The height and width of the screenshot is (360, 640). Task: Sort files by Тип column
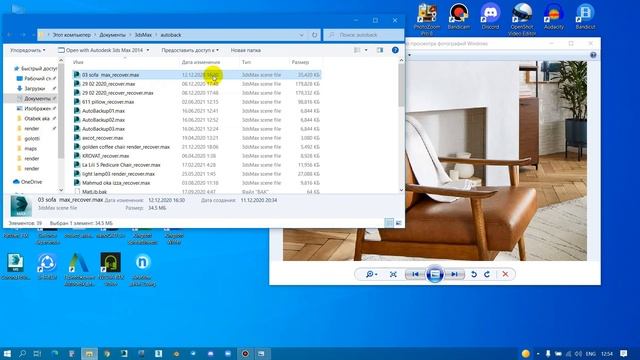coord(247,62)
